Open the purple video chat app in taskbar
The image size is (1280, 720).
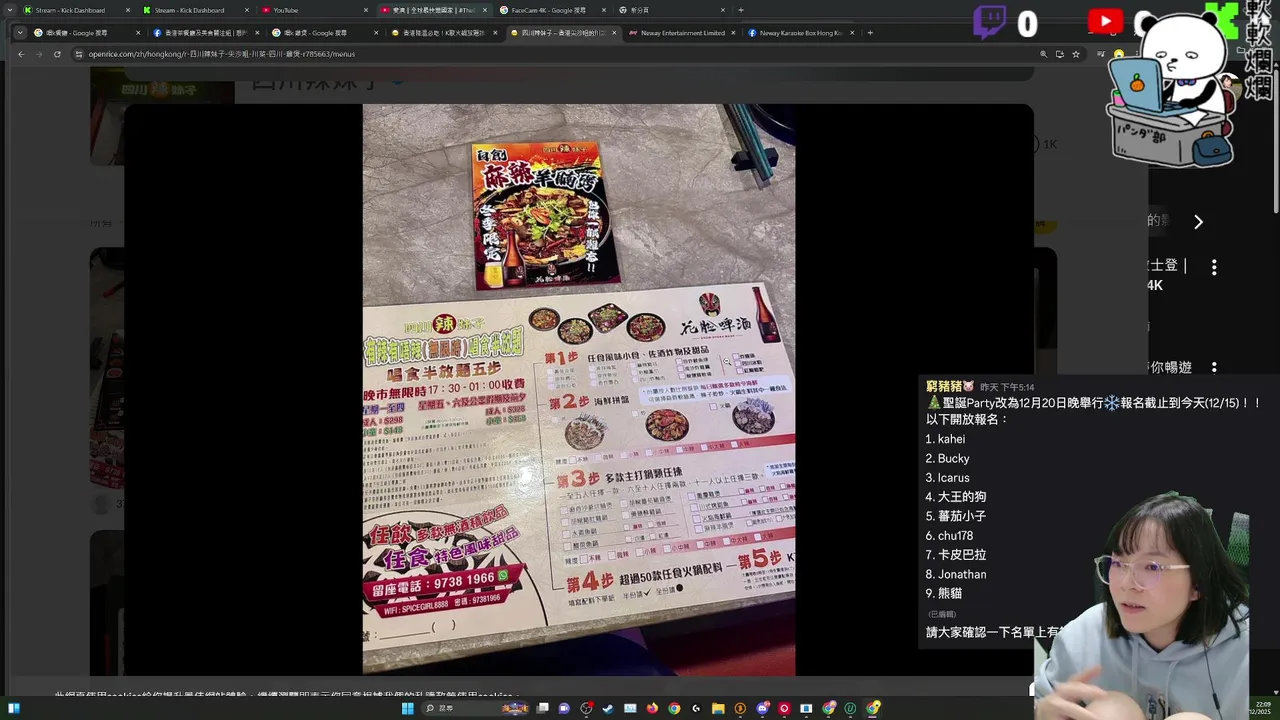click(x=564, y=708)
